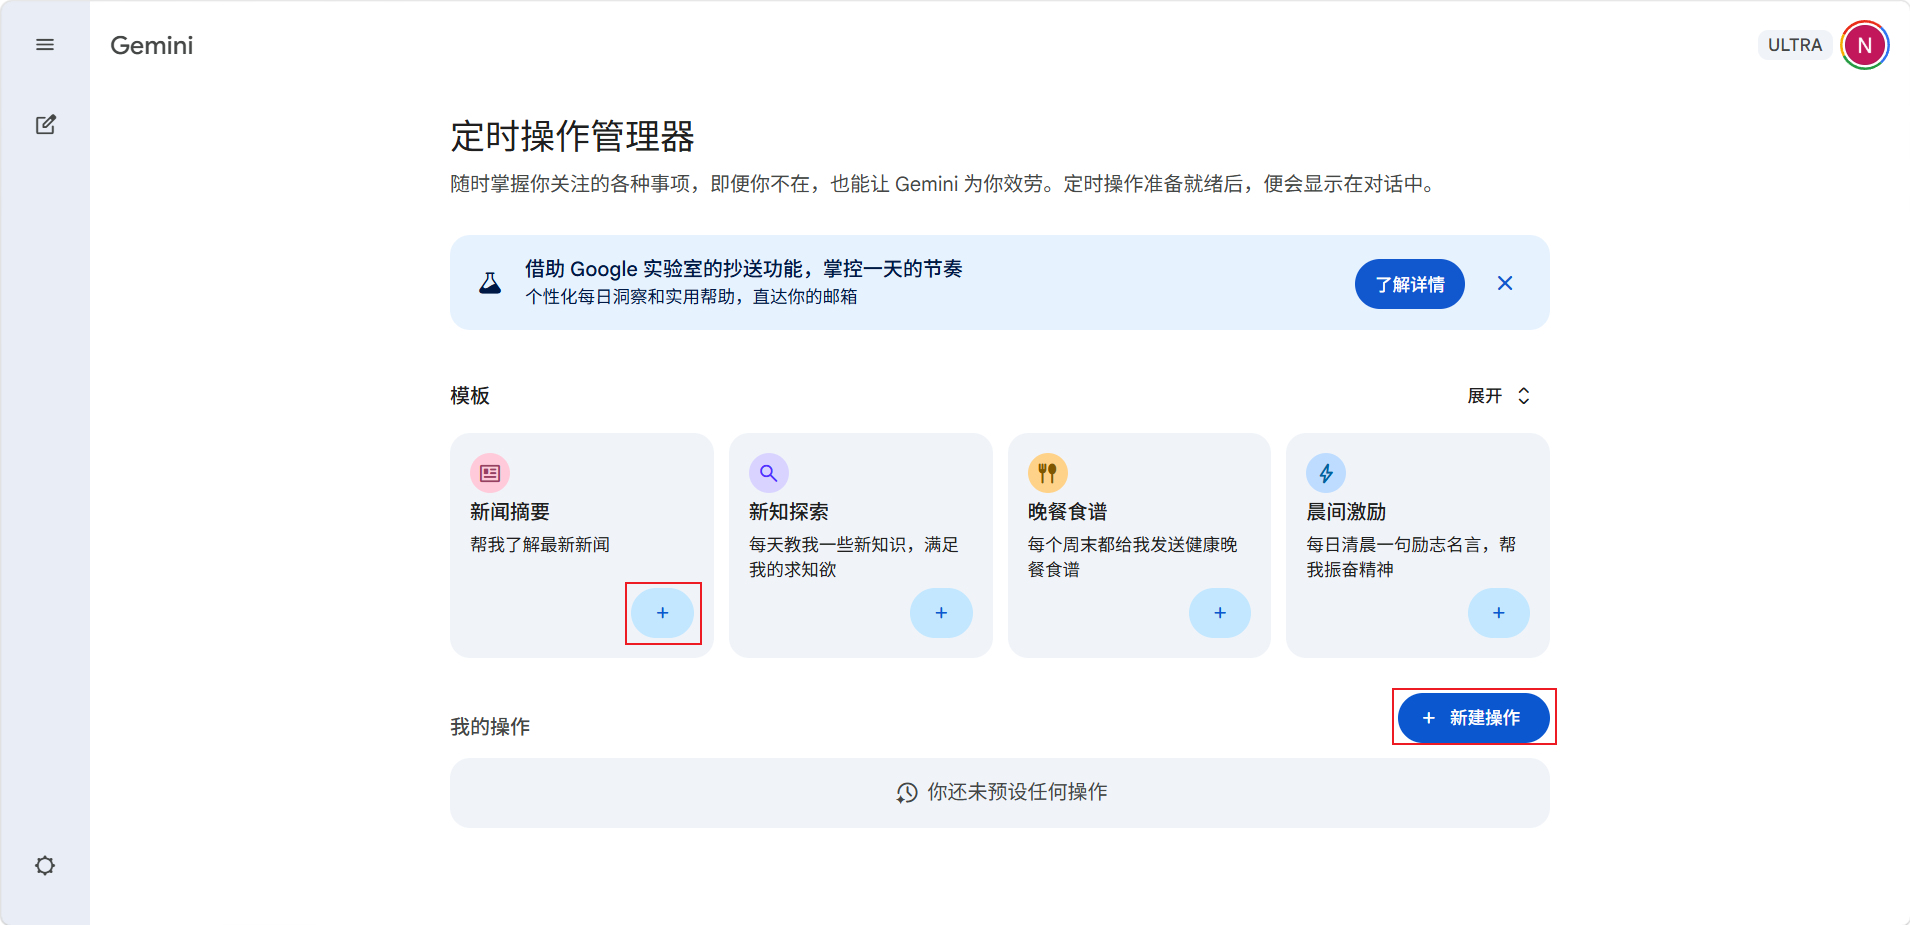
Task: Add the 晨间激励 template
Action: click(x=1498, y=613)
